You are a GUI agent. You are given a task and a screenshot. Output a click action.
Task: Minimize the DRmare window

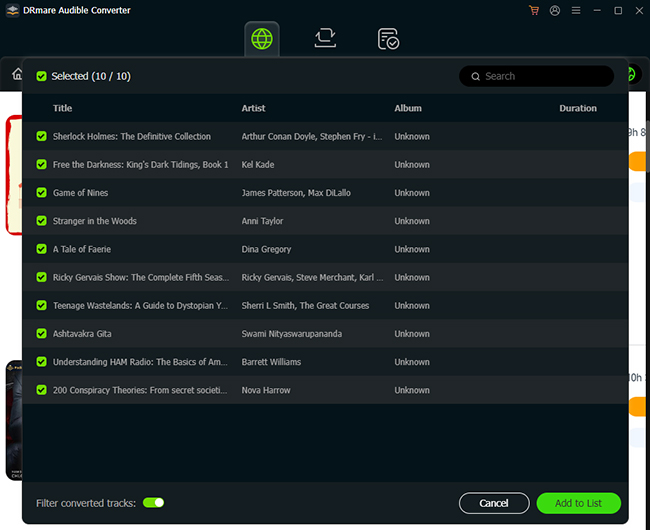(x=597, y=10)
